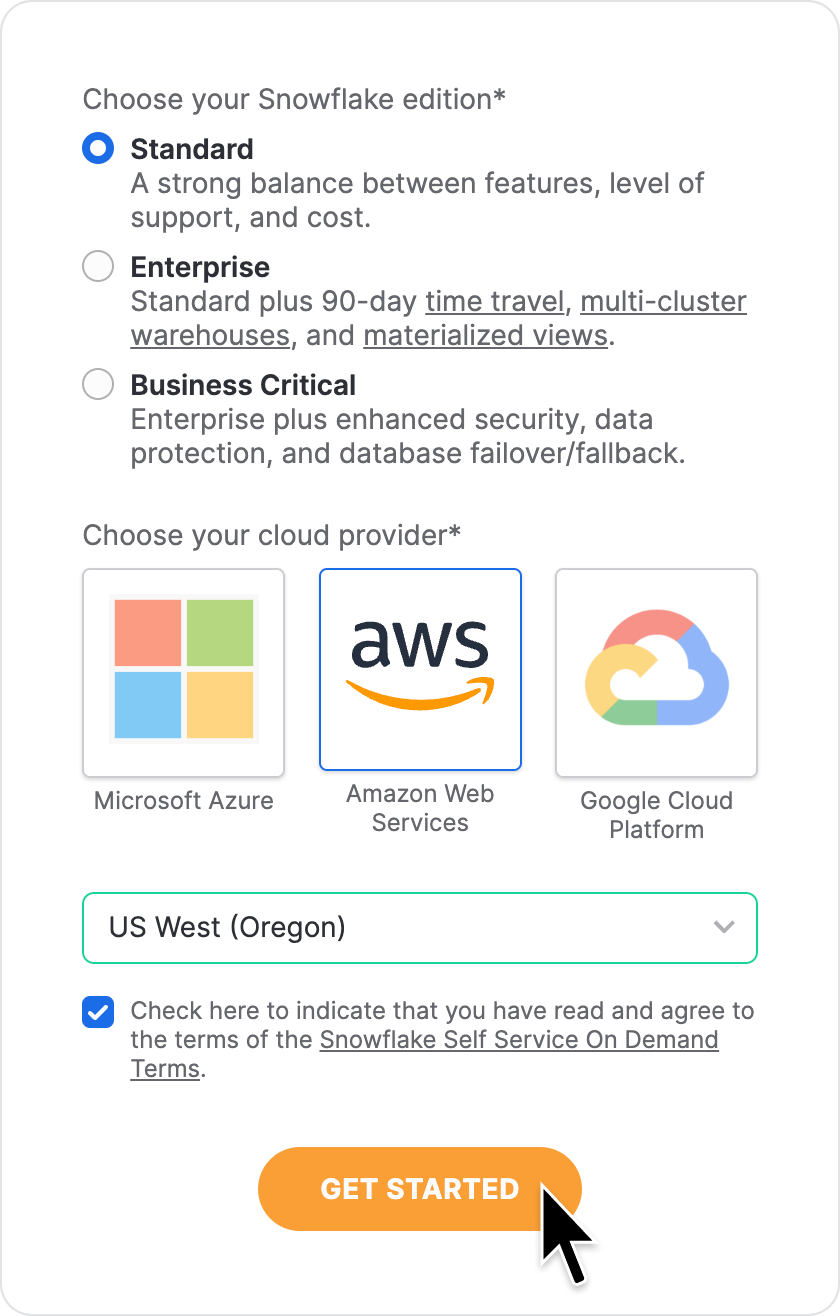
Task: Open the time travel link
Action: tap(497, 301)
